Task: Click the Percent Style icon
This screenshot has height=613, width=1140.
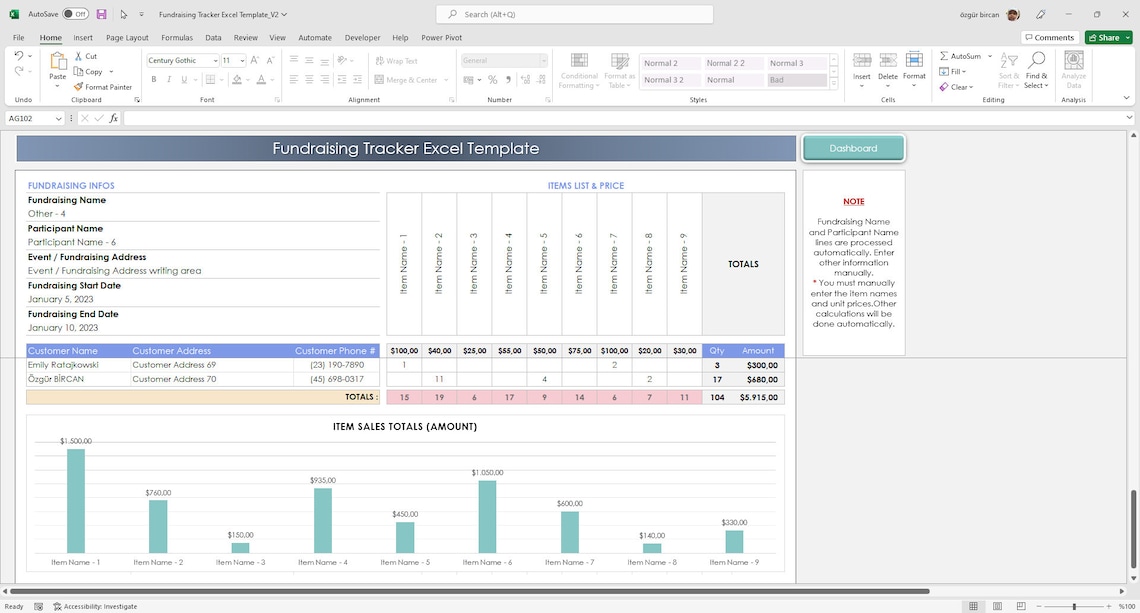Action: 492,79
